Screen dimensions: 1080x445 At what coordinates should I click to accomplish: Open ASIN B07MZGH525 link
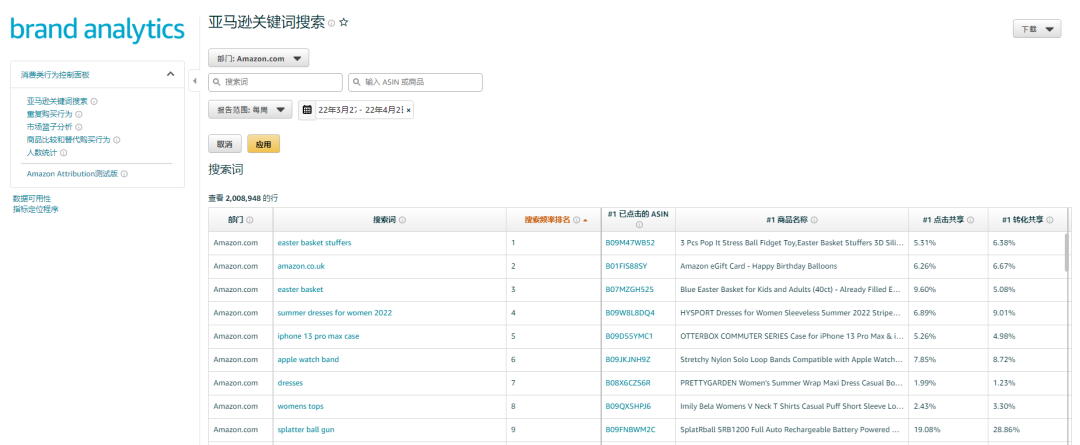click(x=630, y=289)
